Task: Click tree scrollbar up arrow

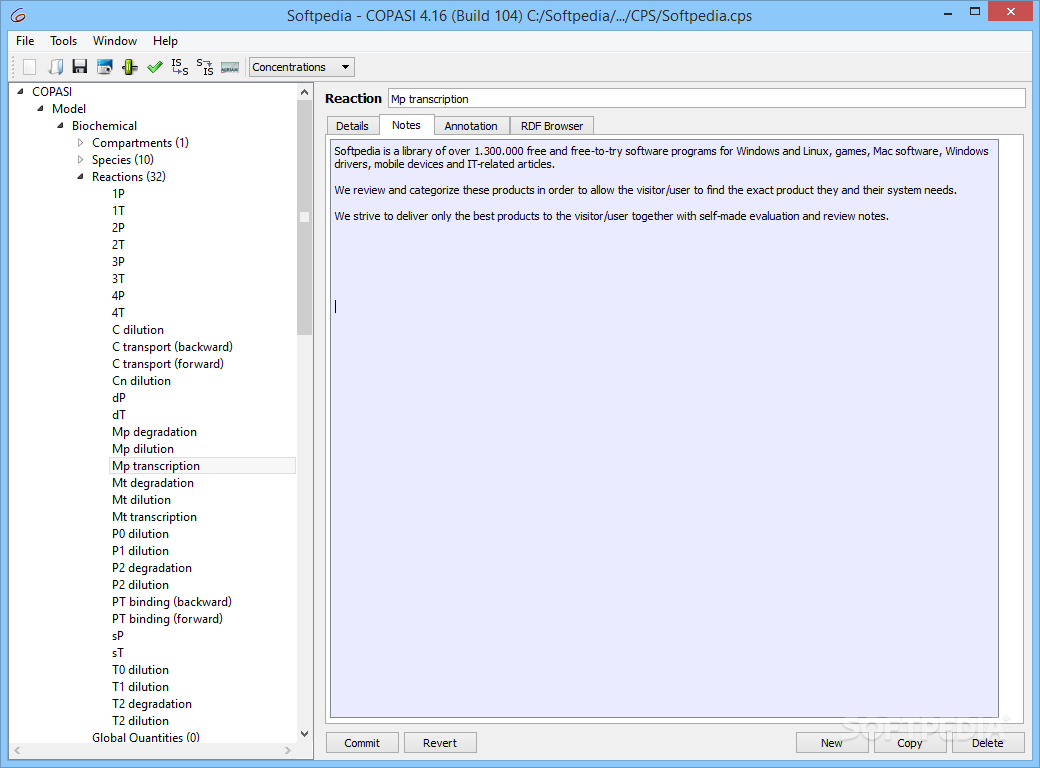Action: [x=304, y=92]
